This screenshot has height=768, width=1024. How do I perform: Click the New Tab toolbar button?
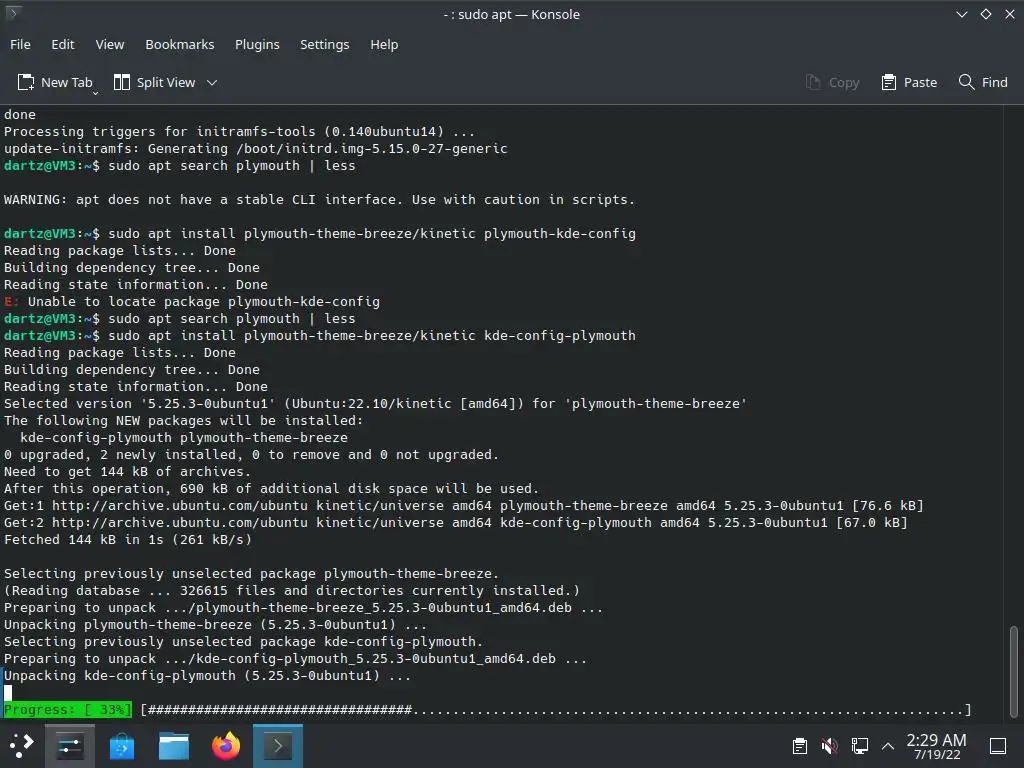coord(55,82)
